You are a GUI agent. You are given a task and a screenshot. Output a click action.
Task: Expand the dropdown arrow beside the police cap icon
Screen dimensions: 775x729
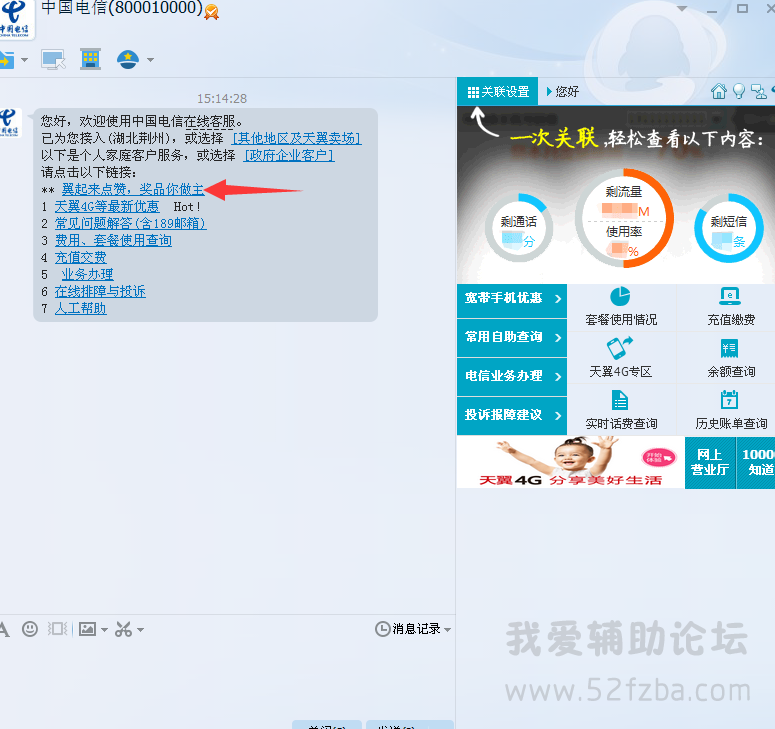tap(150, 60)
